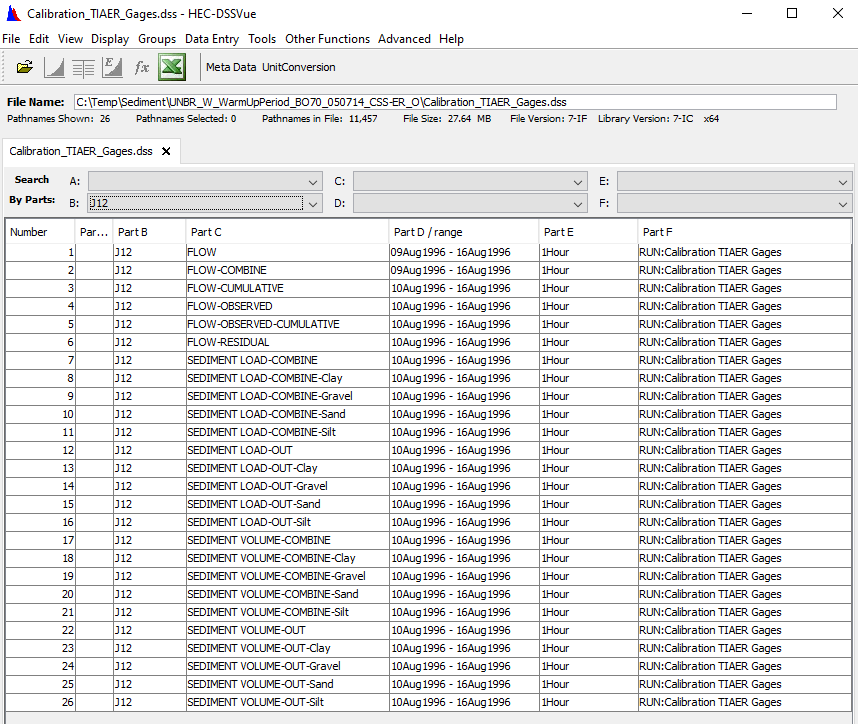Click the Tabulate data icon
Screen dimensions: 858x724
[82, 67]
